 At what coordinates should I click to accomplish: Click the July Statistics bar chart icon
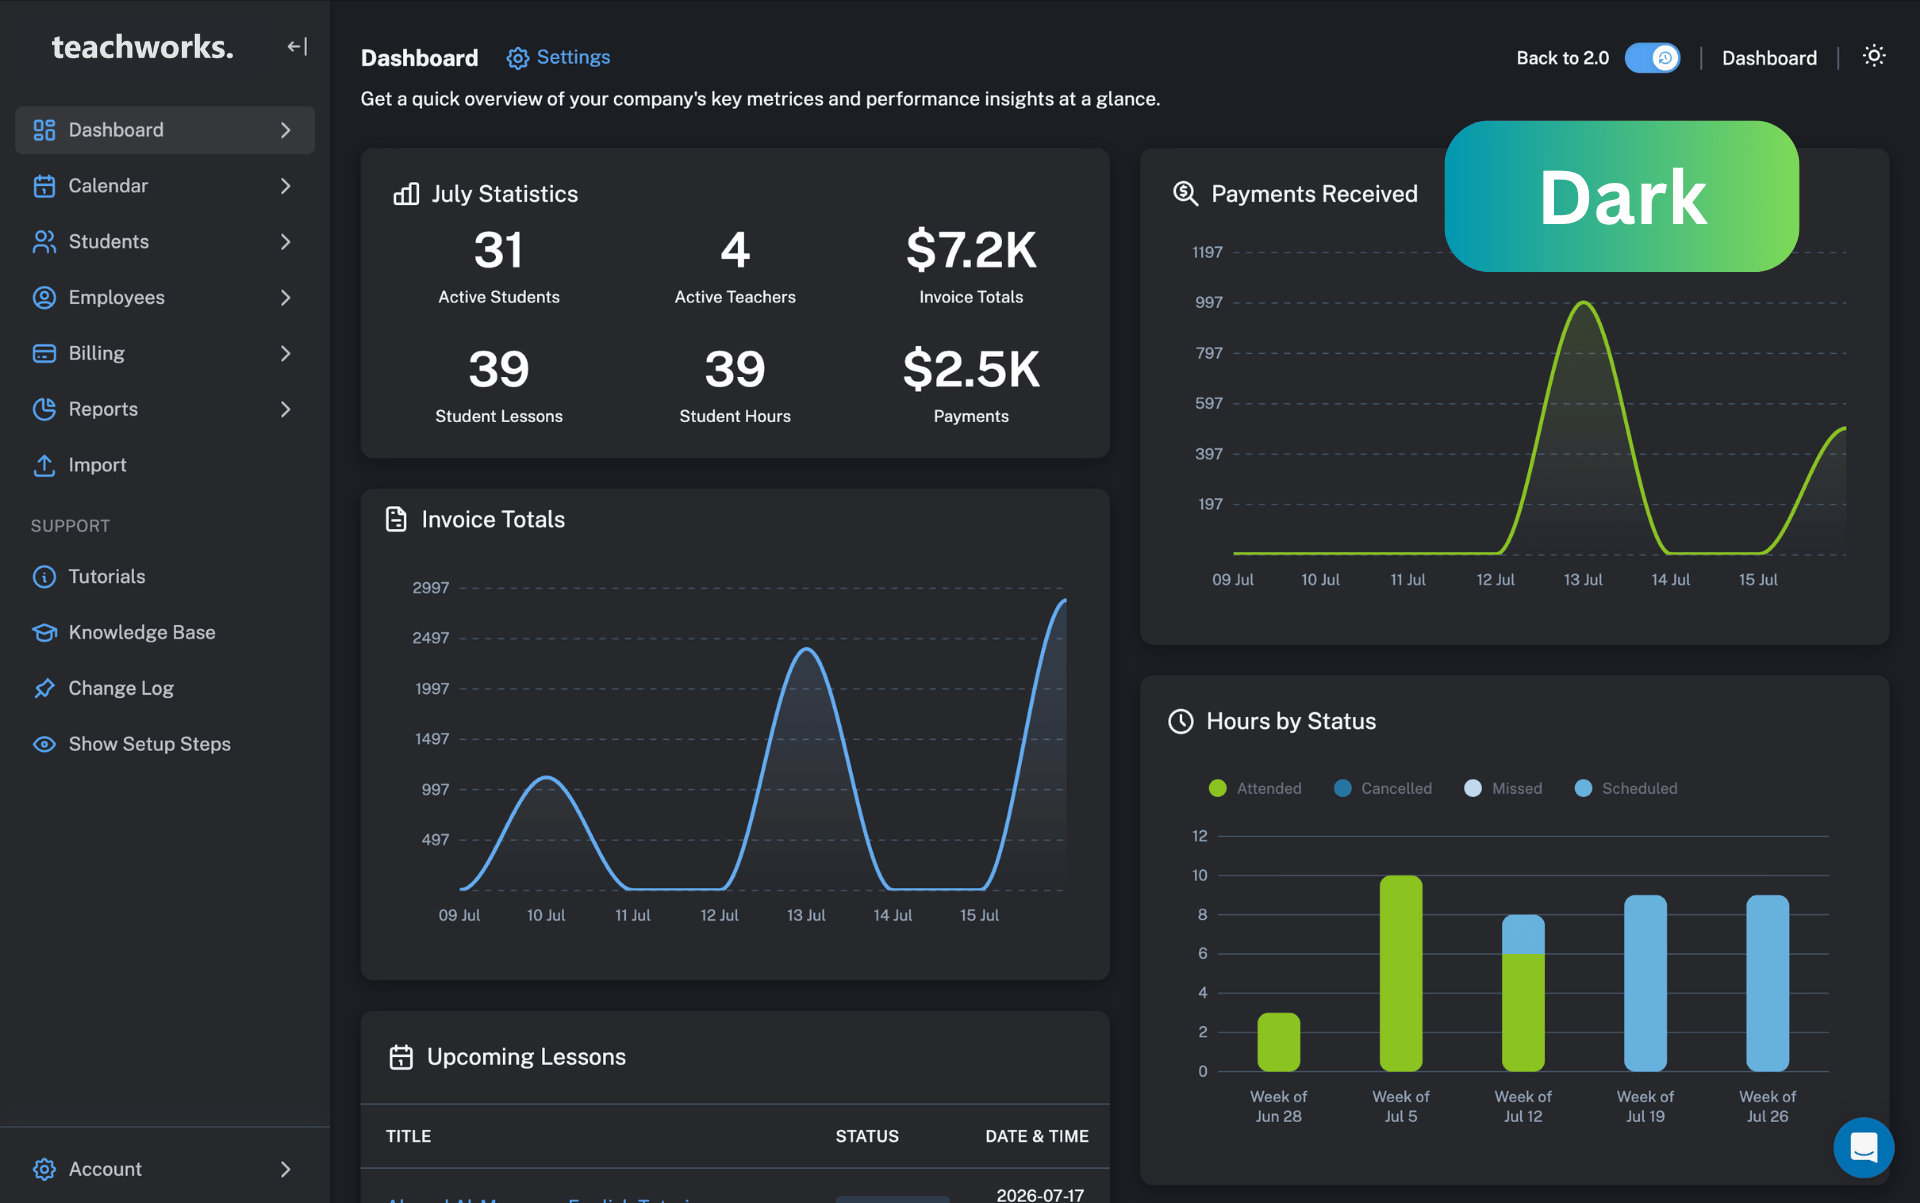click(406, 194)
